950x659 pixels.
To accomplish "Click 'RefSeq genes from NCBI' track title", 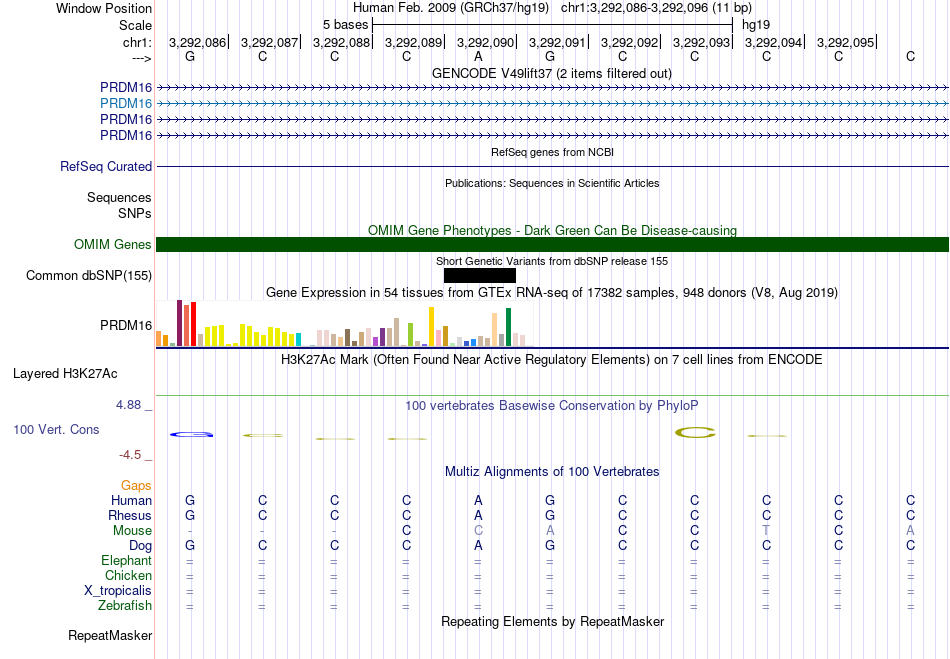I will pyautogui.click(x=552, y=152).
